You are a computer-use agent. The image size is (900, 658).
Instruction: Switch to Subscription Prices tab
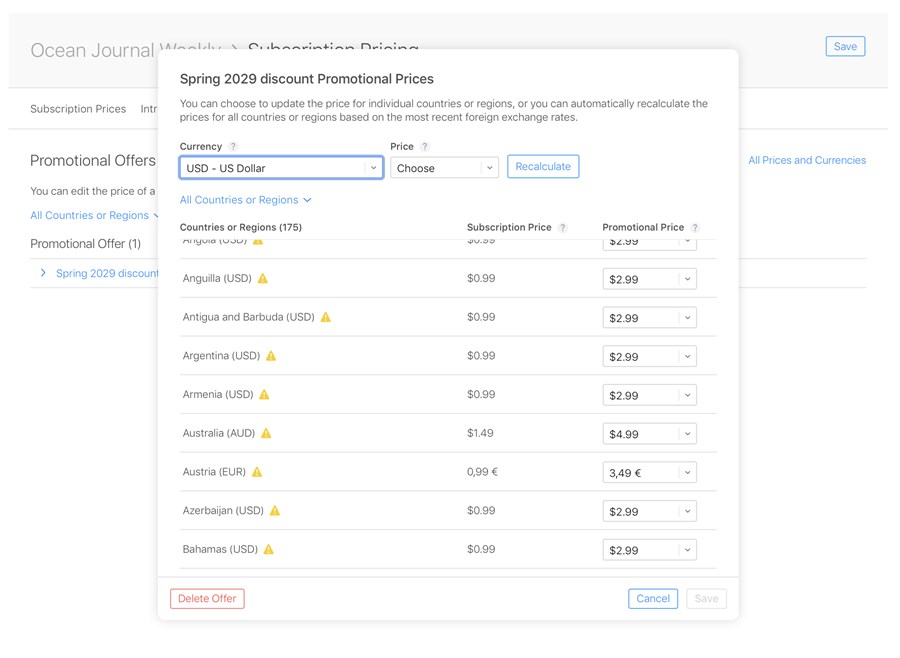(x=78, y=109)
